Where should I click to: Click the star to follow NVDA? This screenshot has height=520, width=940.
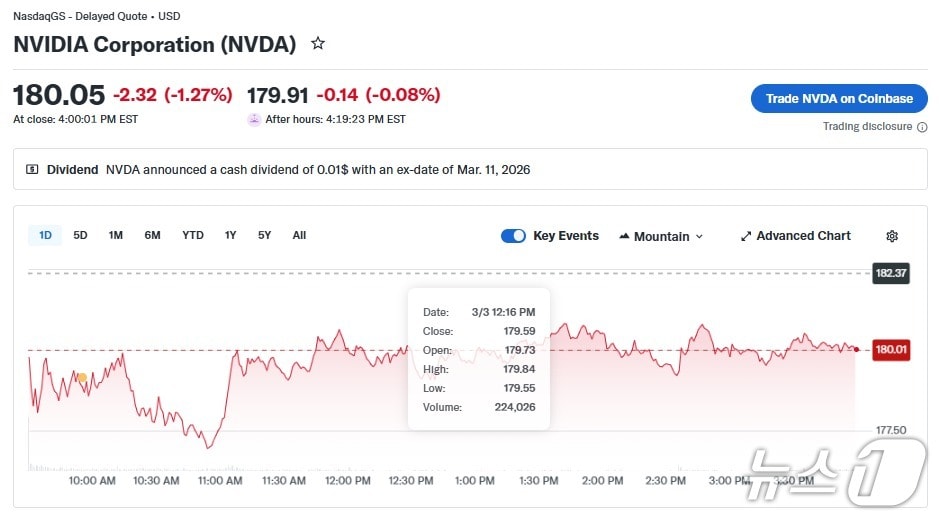[318, 44]
